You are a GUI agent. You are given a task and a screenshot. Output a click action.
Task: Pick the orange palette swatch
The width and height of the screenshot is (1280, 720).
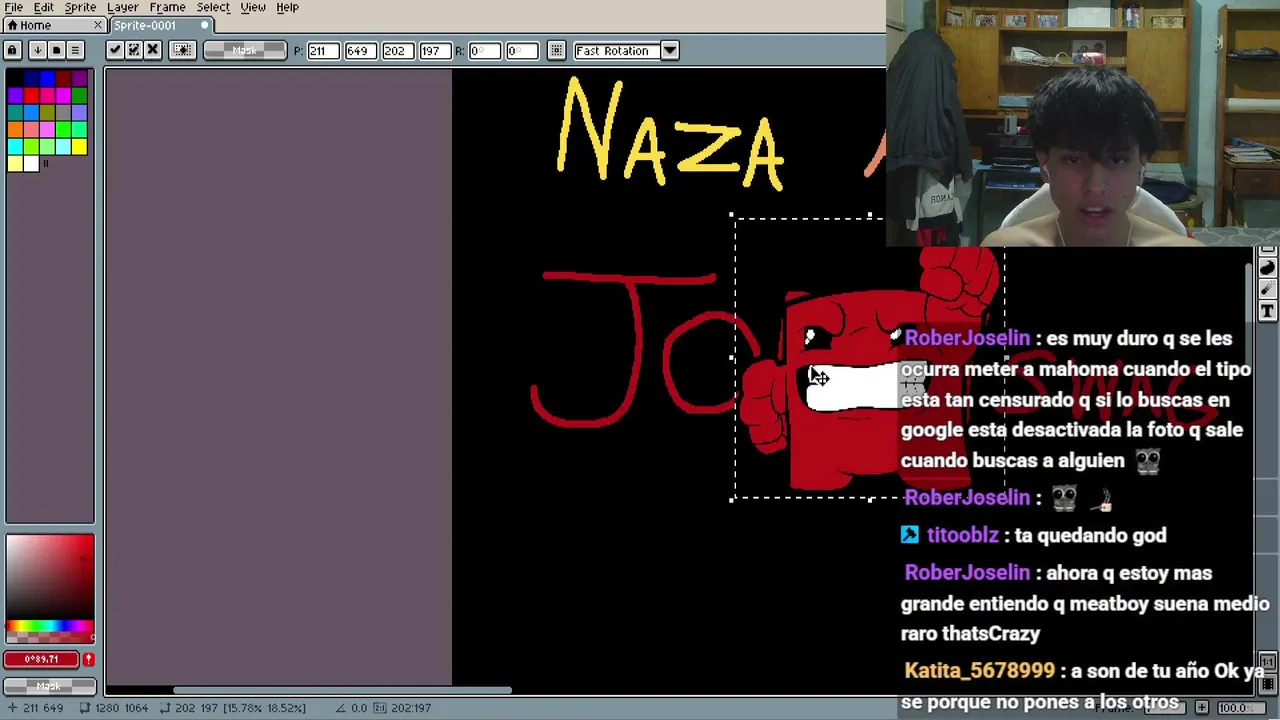(x=15, y=130)
